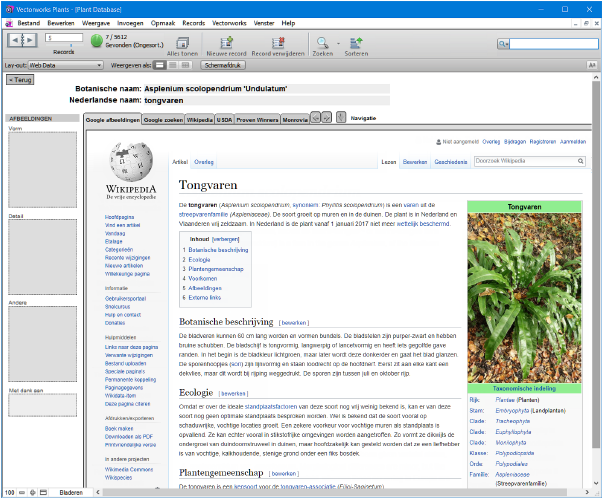
Task: Zoom out with status bar minus icon
Action: point(22,493)
